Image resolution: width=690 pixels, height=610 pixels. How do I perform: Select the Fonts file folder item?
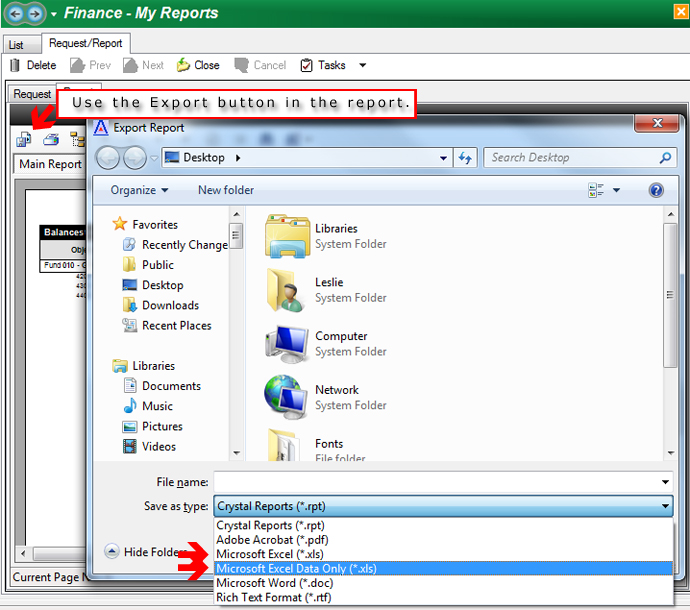(317, 445)
